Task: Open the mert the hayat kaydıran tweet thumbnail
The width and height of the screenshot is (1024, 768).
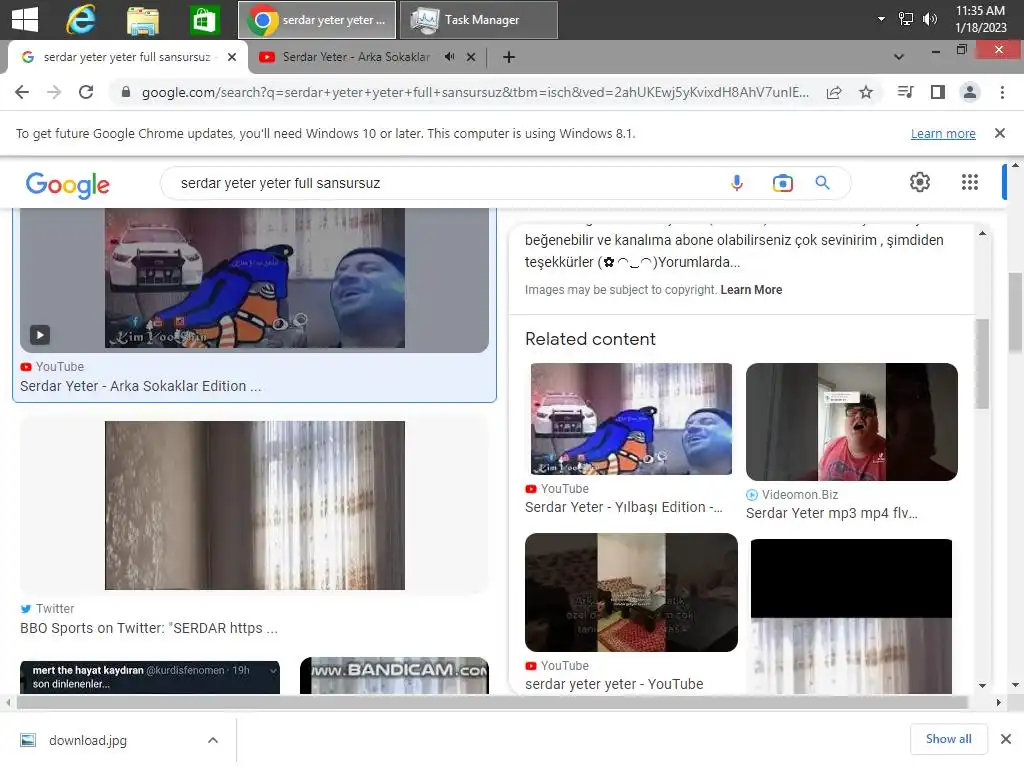Action: point(150,677)
